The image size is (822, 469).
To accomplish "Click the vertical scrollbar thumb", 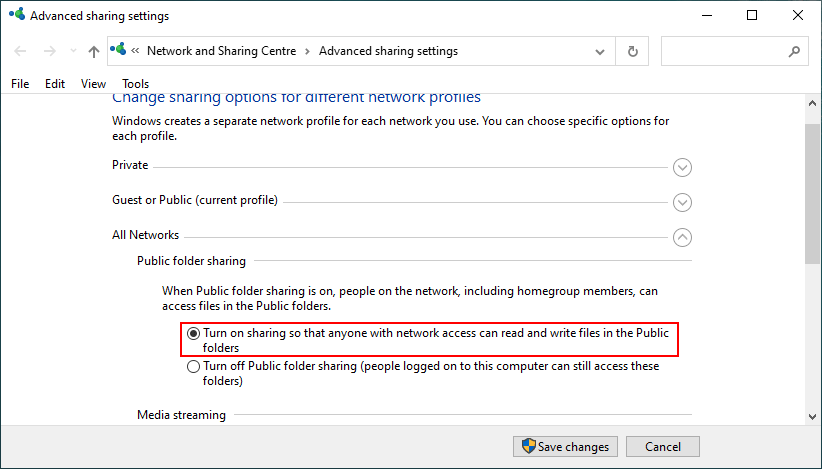I will pyautogui.click(x=812, y=194).
